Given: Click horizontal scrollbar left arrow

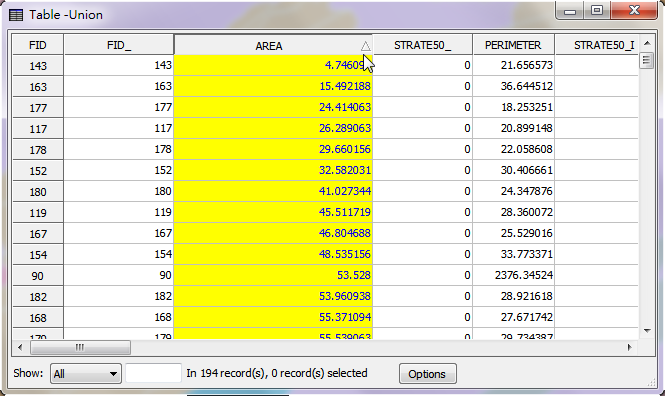Looking at the screenshot, I should [20, 347].
